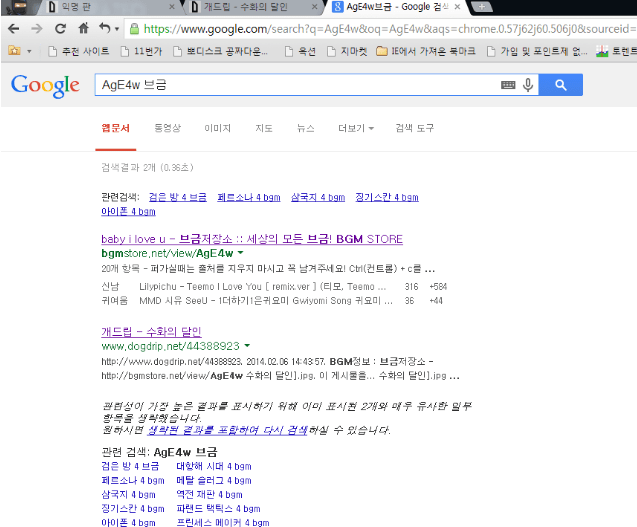
Task: Switch to the 지도 tab
Action: click(264, 128)
